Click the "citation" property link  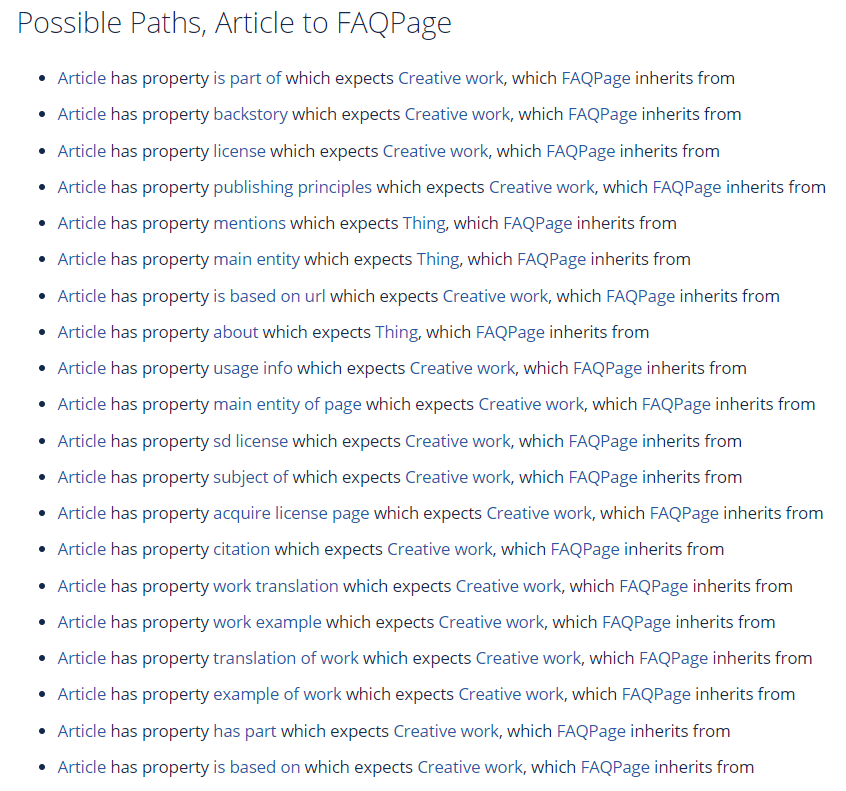[242, 550]
